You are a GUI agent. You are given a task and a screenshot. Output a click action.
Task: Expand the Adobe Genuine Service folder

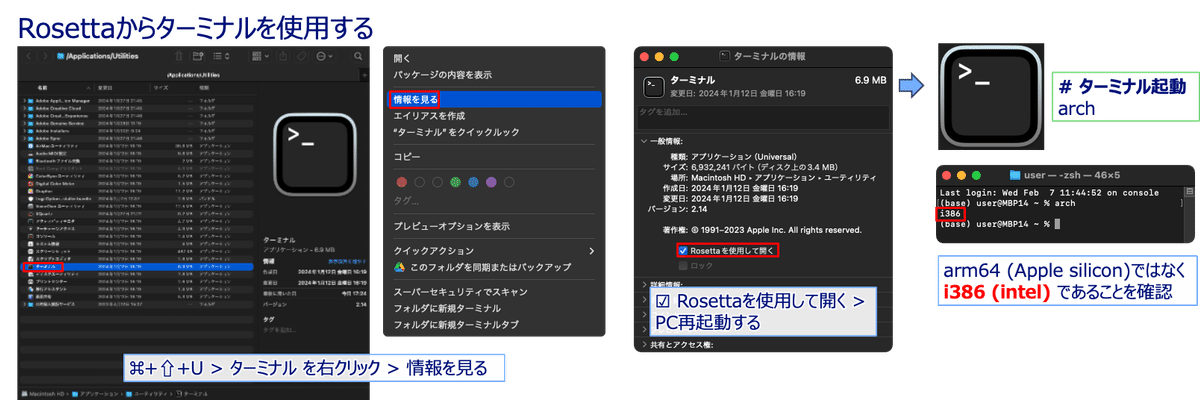click(x=25, y=123)
